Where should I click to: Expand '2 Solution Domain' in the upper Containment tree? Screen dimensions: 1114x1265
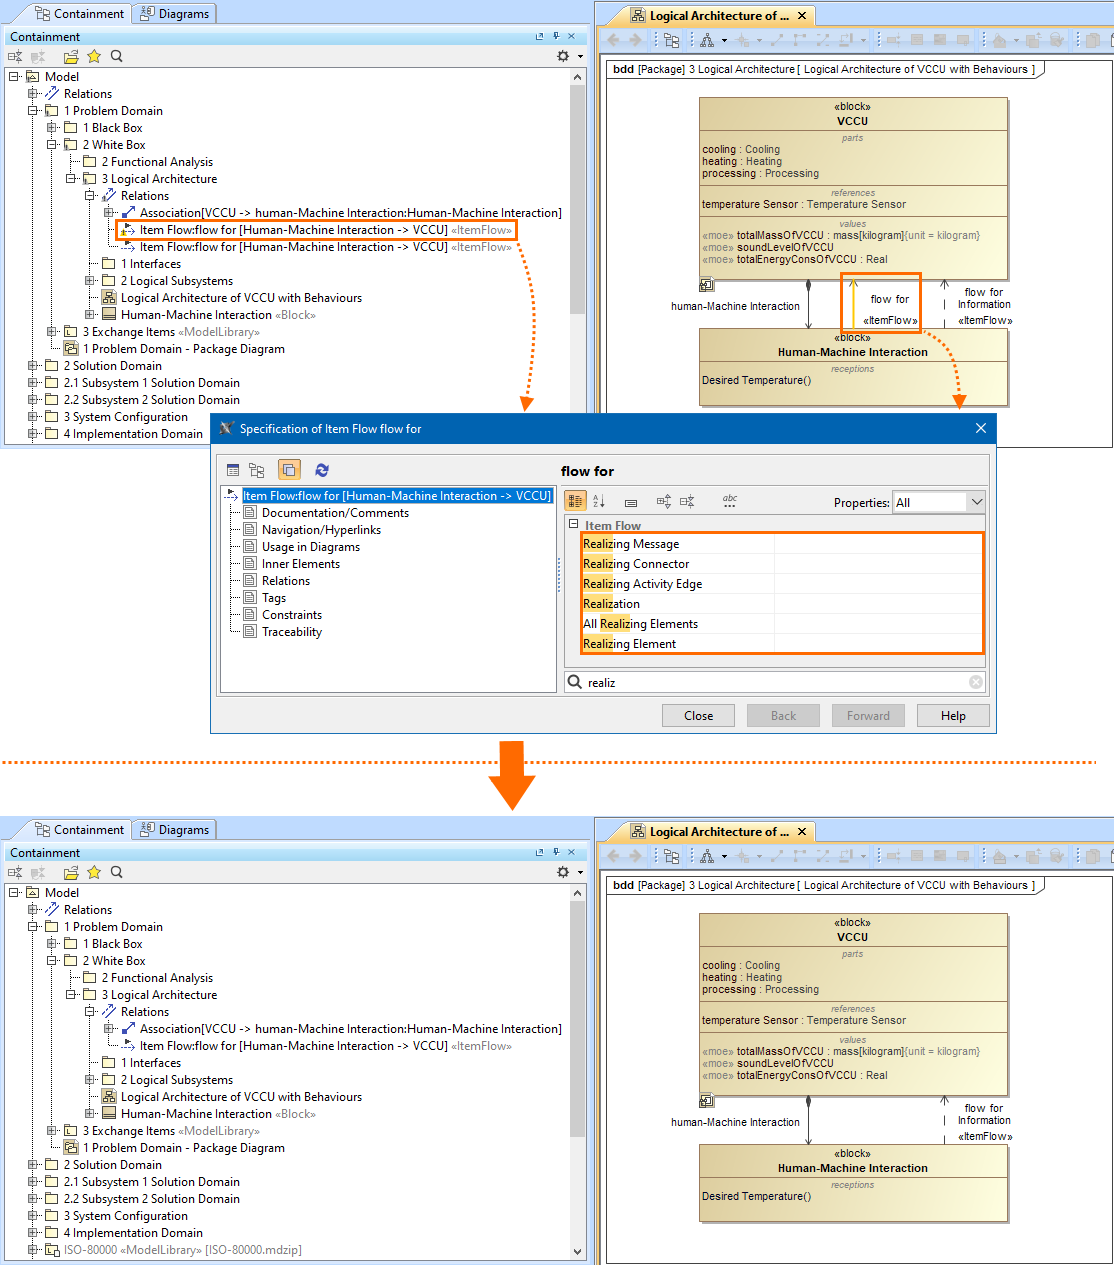(33, 366)
